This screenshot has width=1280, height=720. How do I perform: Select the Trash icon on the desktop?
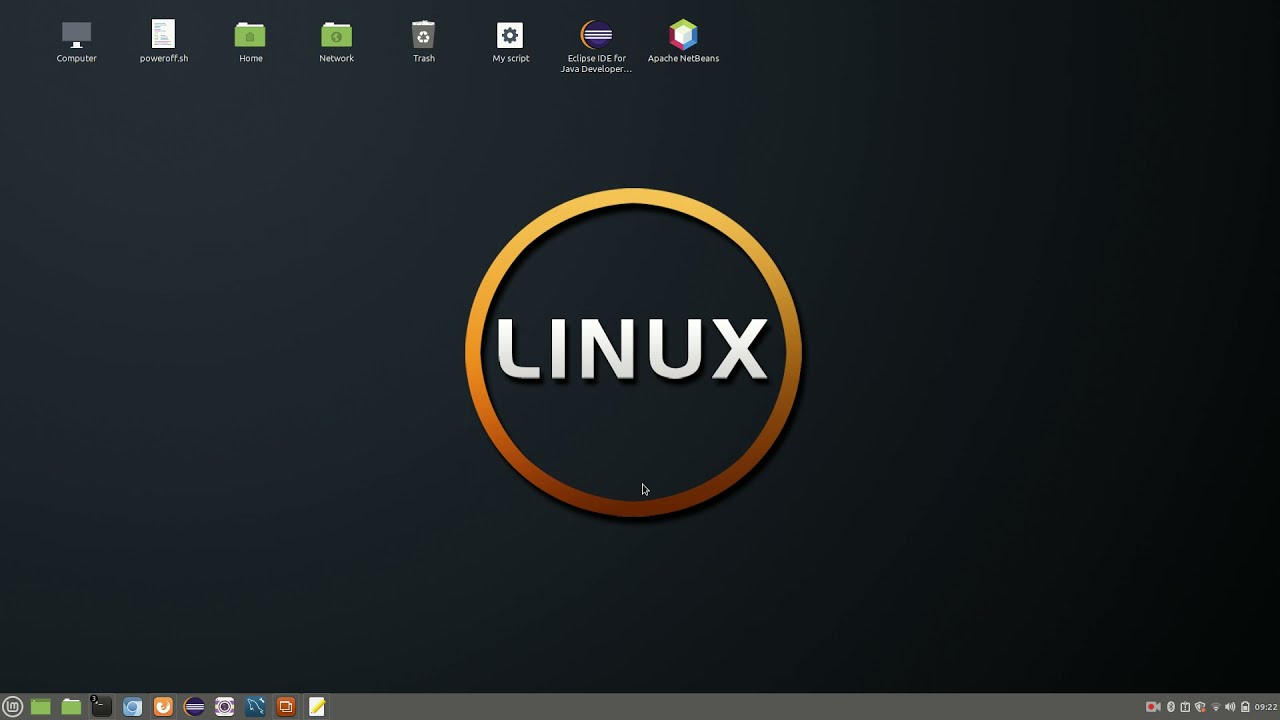coord(423,42)
